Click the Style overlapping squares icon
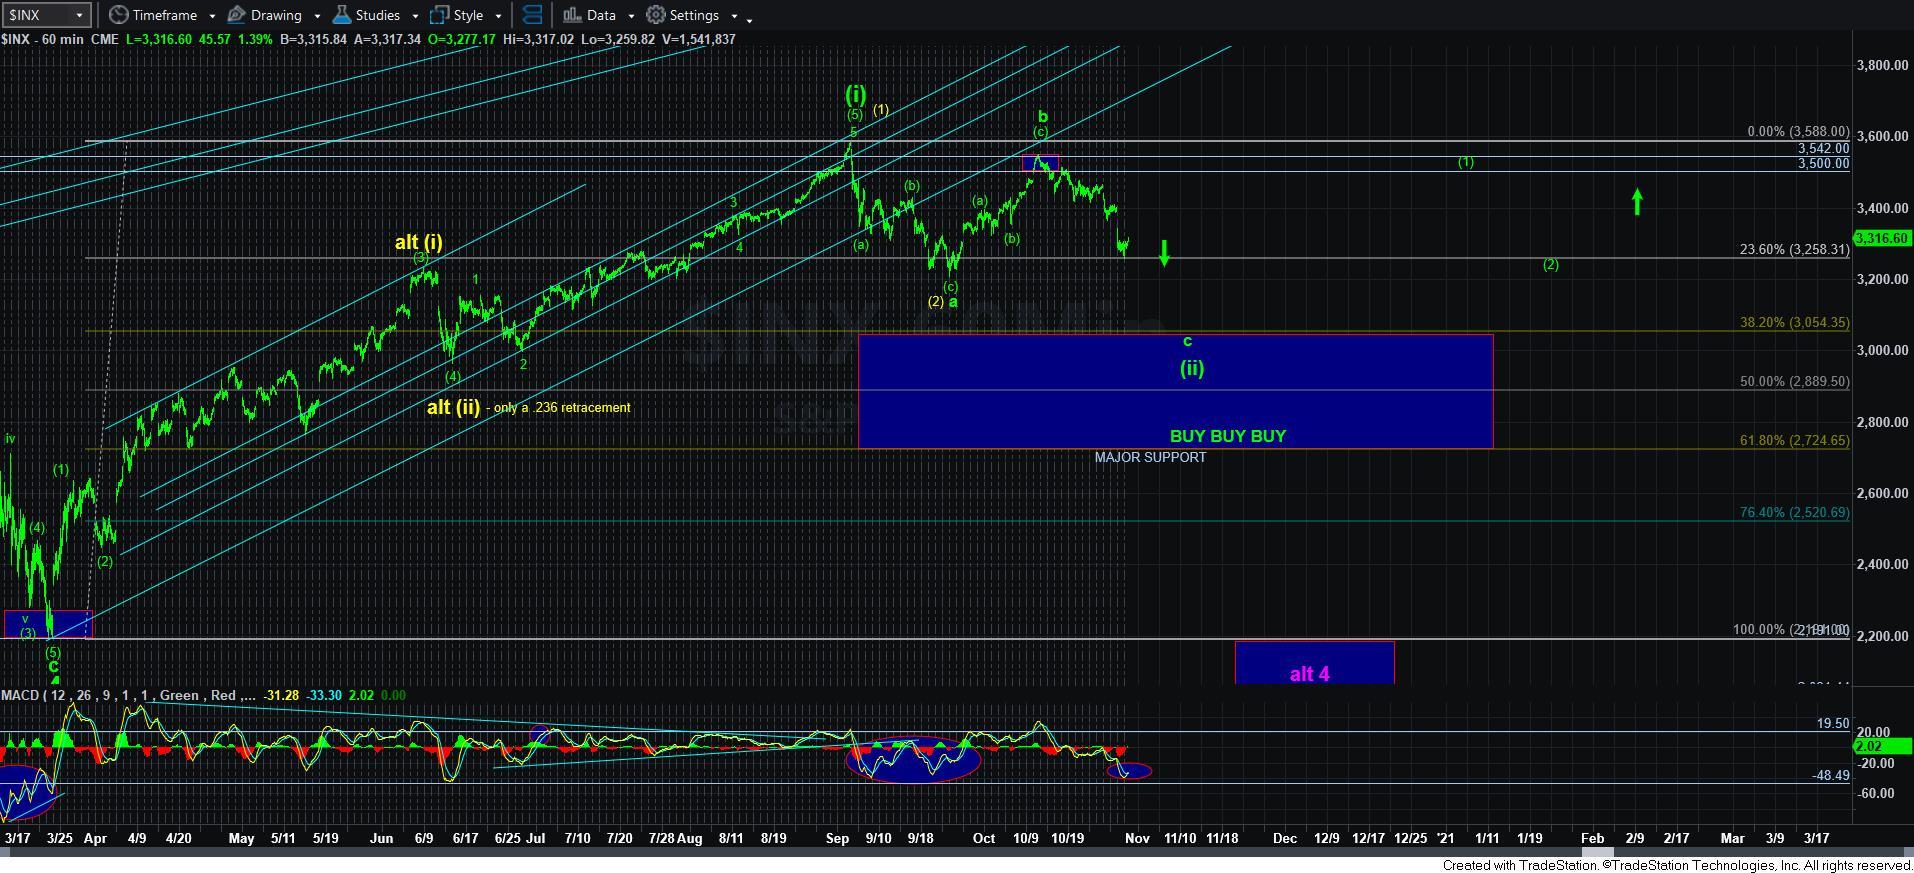 pos(439,15)
